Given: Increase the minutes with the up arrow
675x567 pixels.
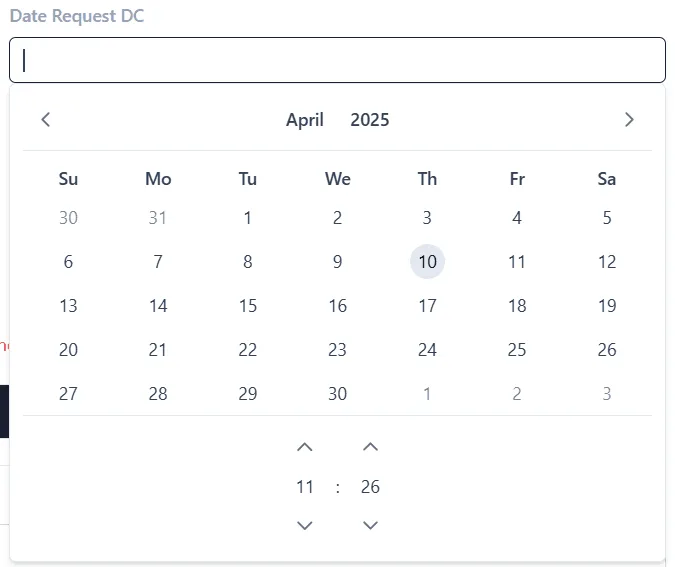Looking at the screenshot, I should click(x=370, y=447).
